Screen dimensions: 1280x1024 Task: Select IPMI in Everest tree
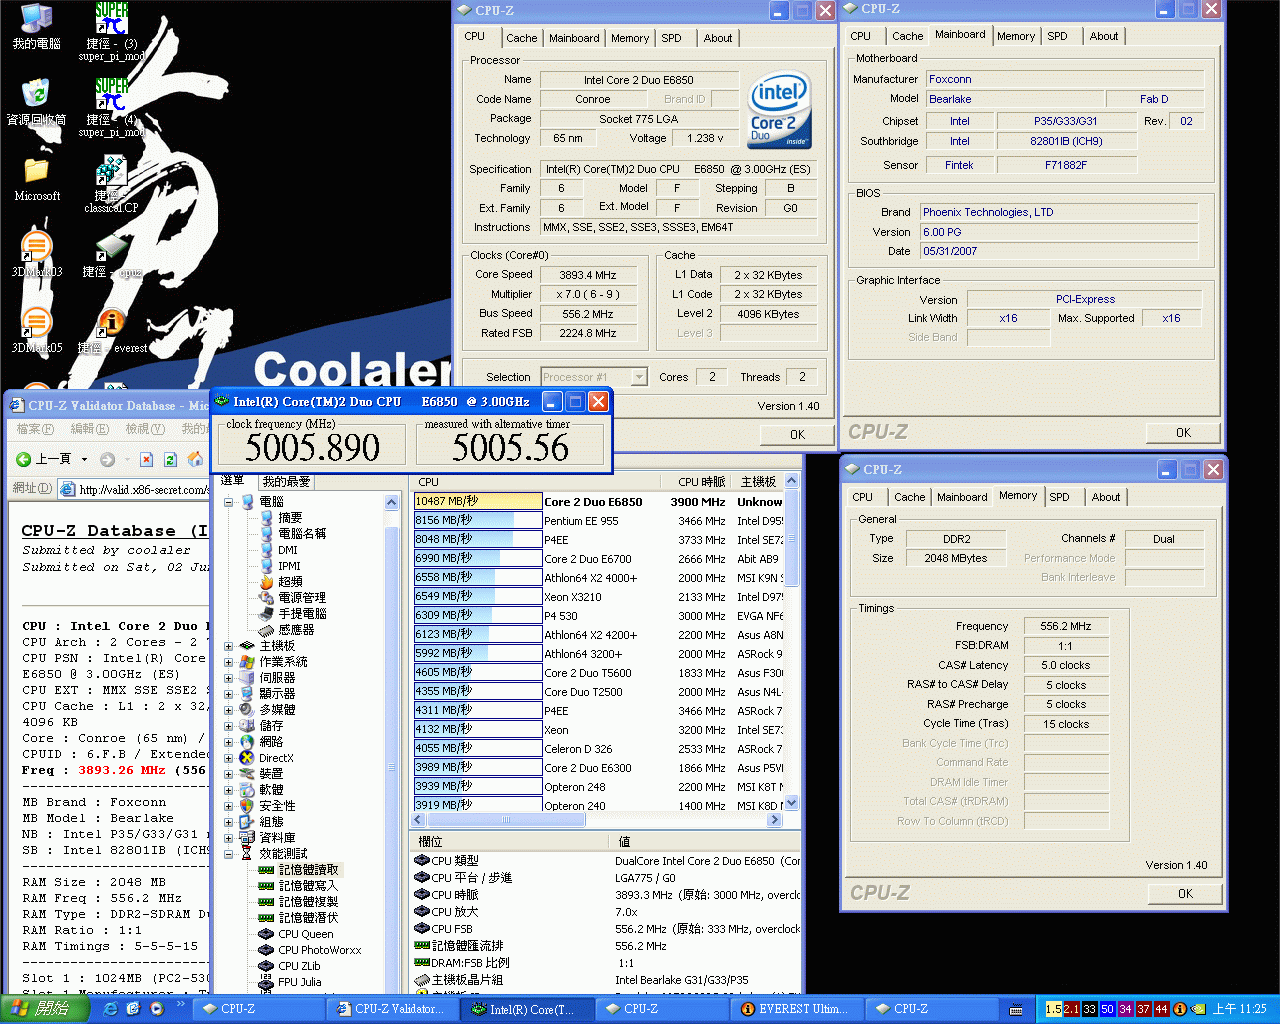pos(290,566)
